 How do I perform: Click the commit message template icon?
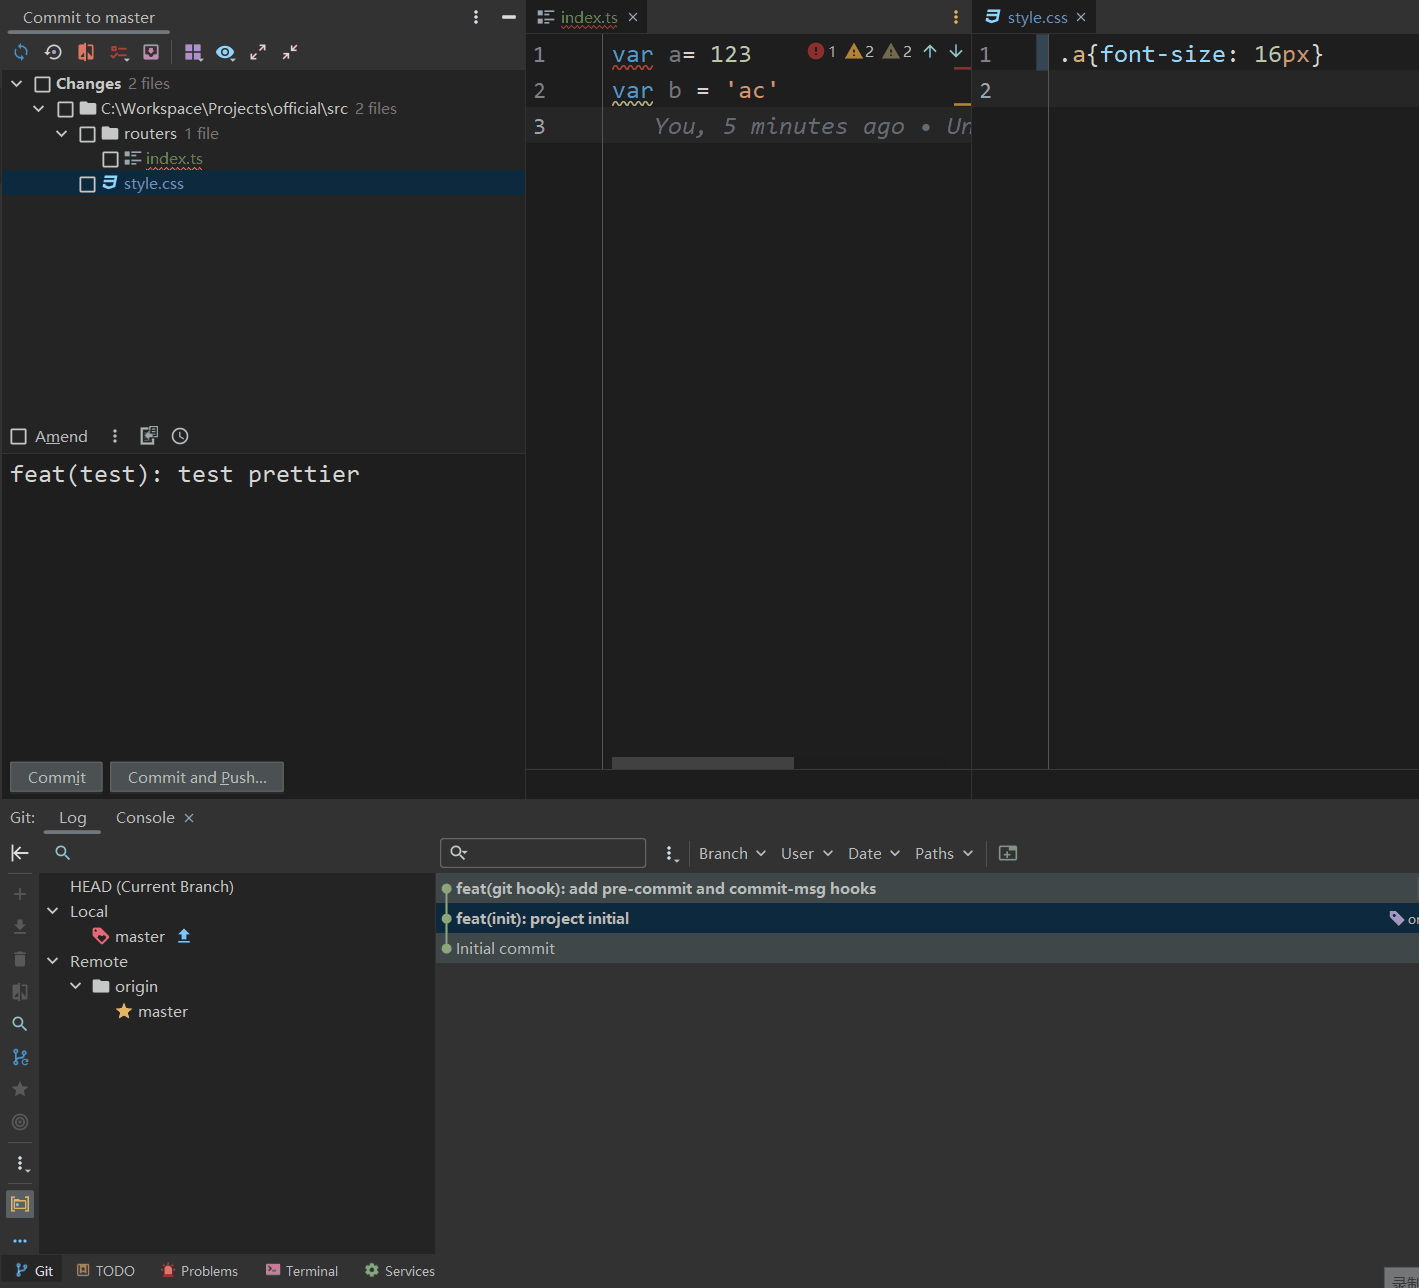coord(149,435)
